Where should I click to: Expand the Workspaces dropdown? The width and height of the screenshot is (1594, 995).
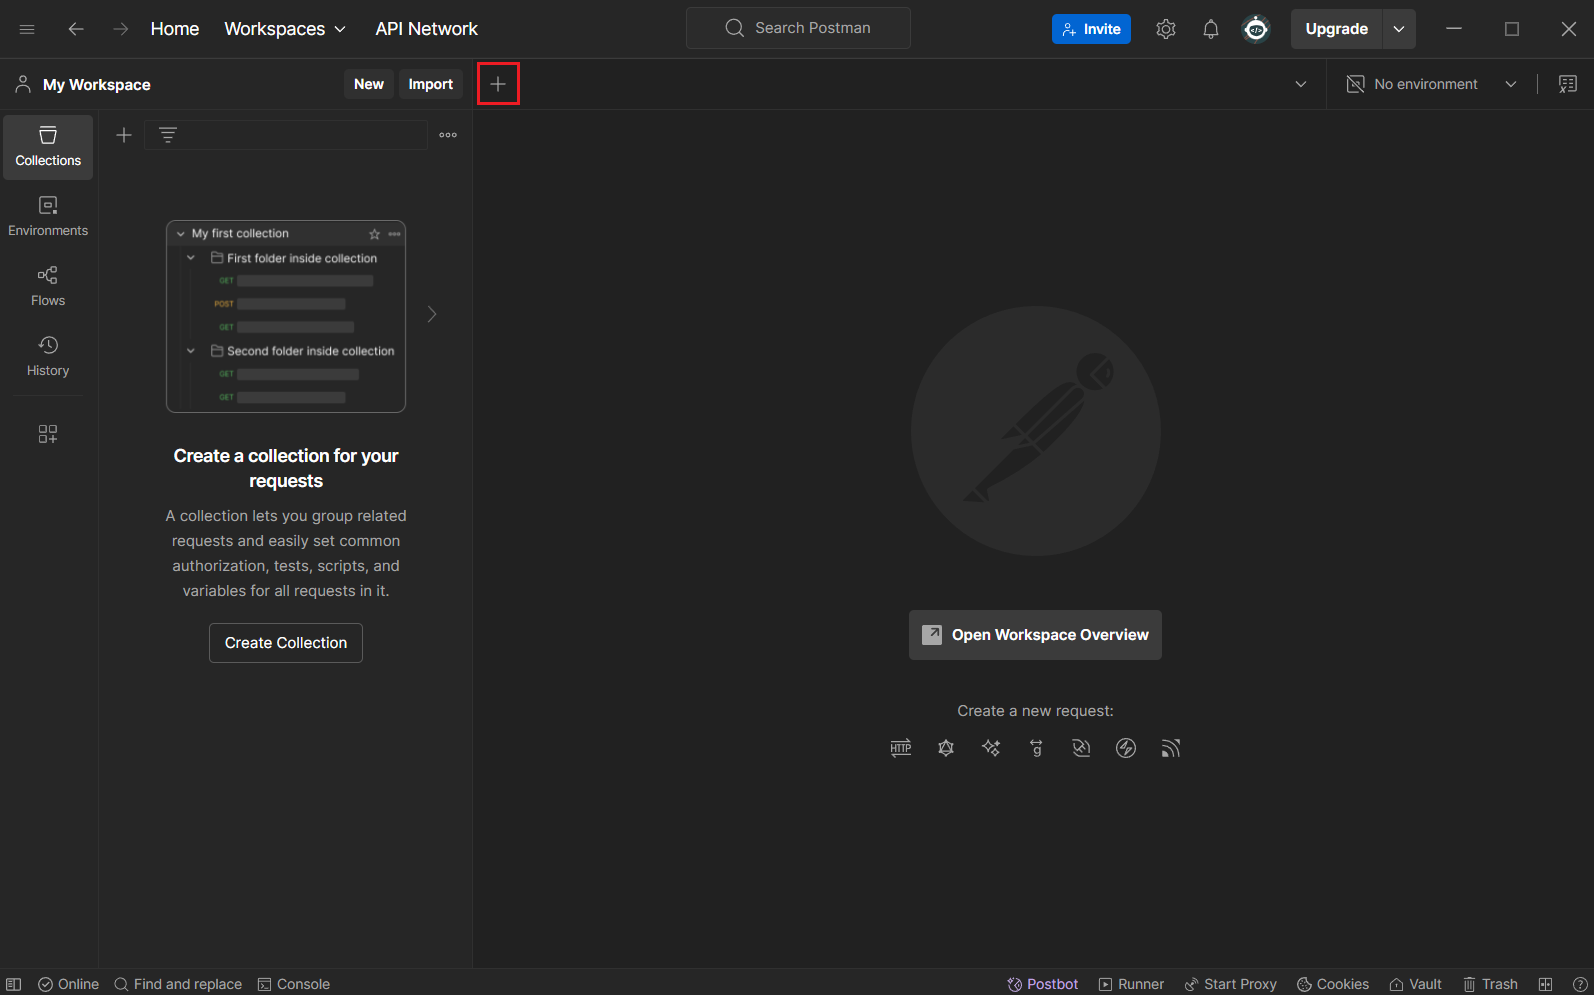285,29
